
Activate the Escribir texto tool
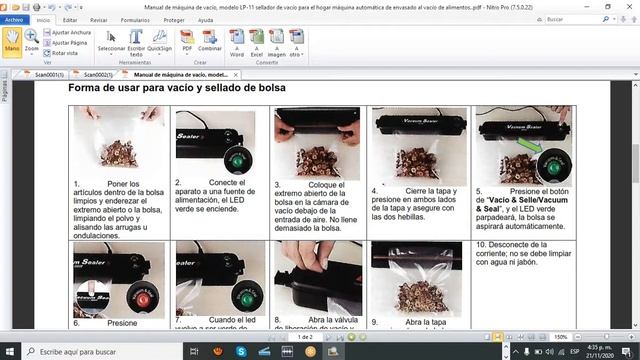(x=136, y=42)
